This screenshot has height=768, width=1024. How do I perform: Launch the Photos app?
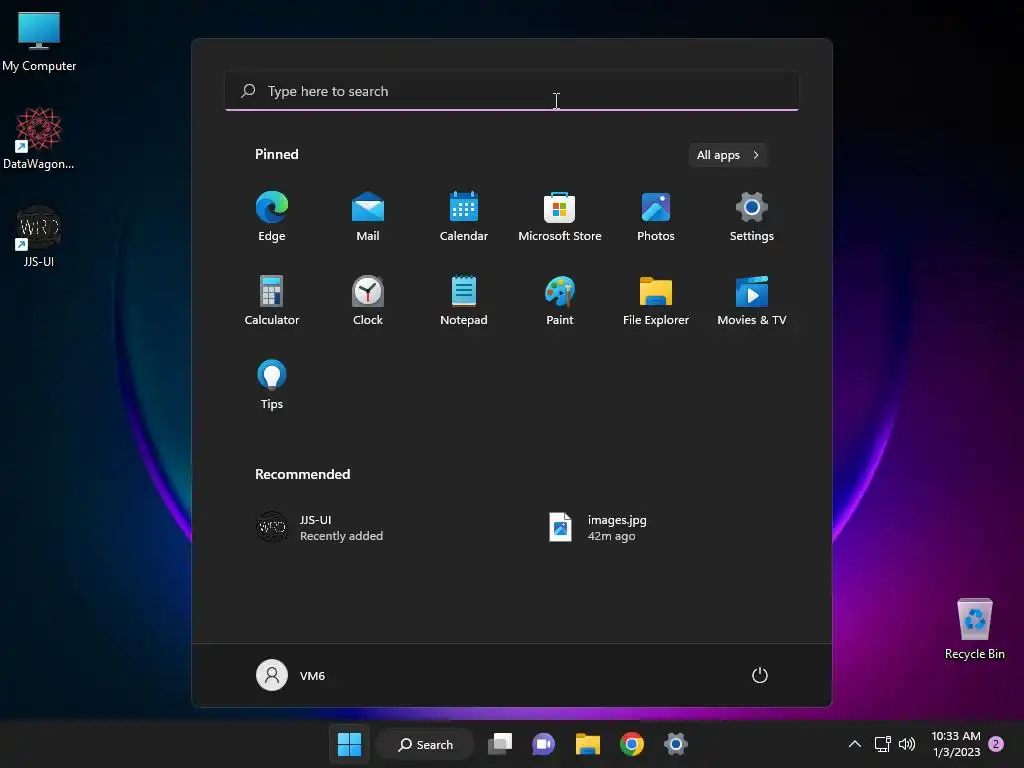pyautogui.click(x=656, y=217)
